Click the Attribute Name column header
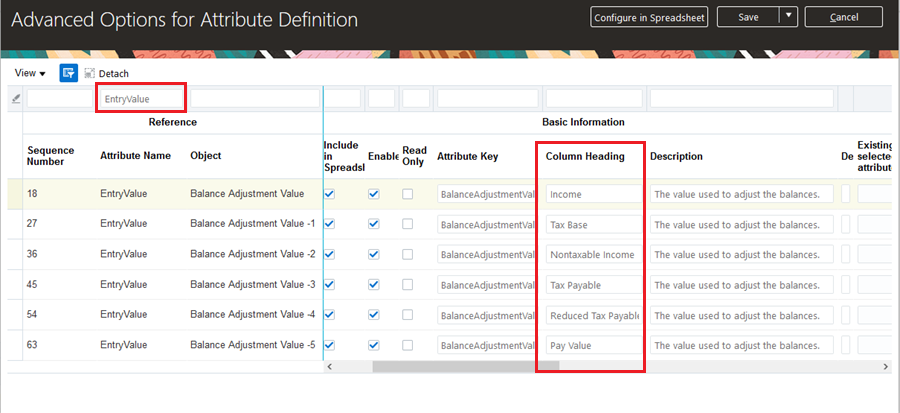Viewport: 900px width, 413px height. click(x=135, y=156)
